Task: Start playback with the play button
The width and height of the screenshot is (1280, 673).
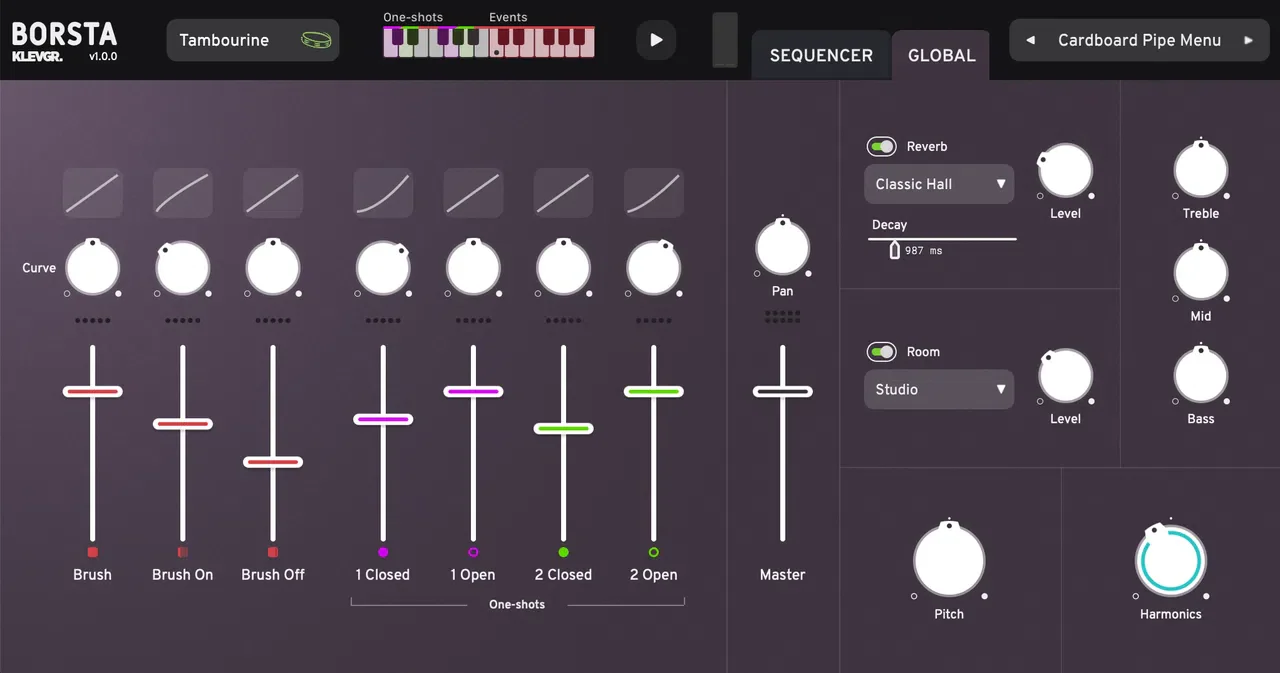Action: click(x=656, y=40)
